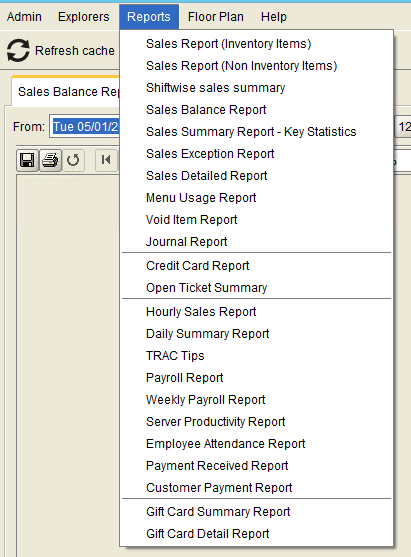Click the save floppy disk icon
Image resolution: width=411 pixels, height=557 pixels.
[27, 160]
